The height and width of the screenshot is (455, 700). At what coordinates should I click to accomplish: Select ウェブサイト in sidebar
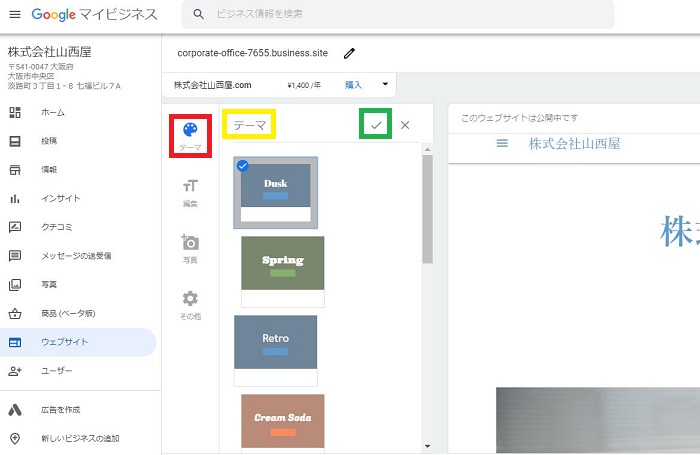pyautogui.click(x=78, y=342)
